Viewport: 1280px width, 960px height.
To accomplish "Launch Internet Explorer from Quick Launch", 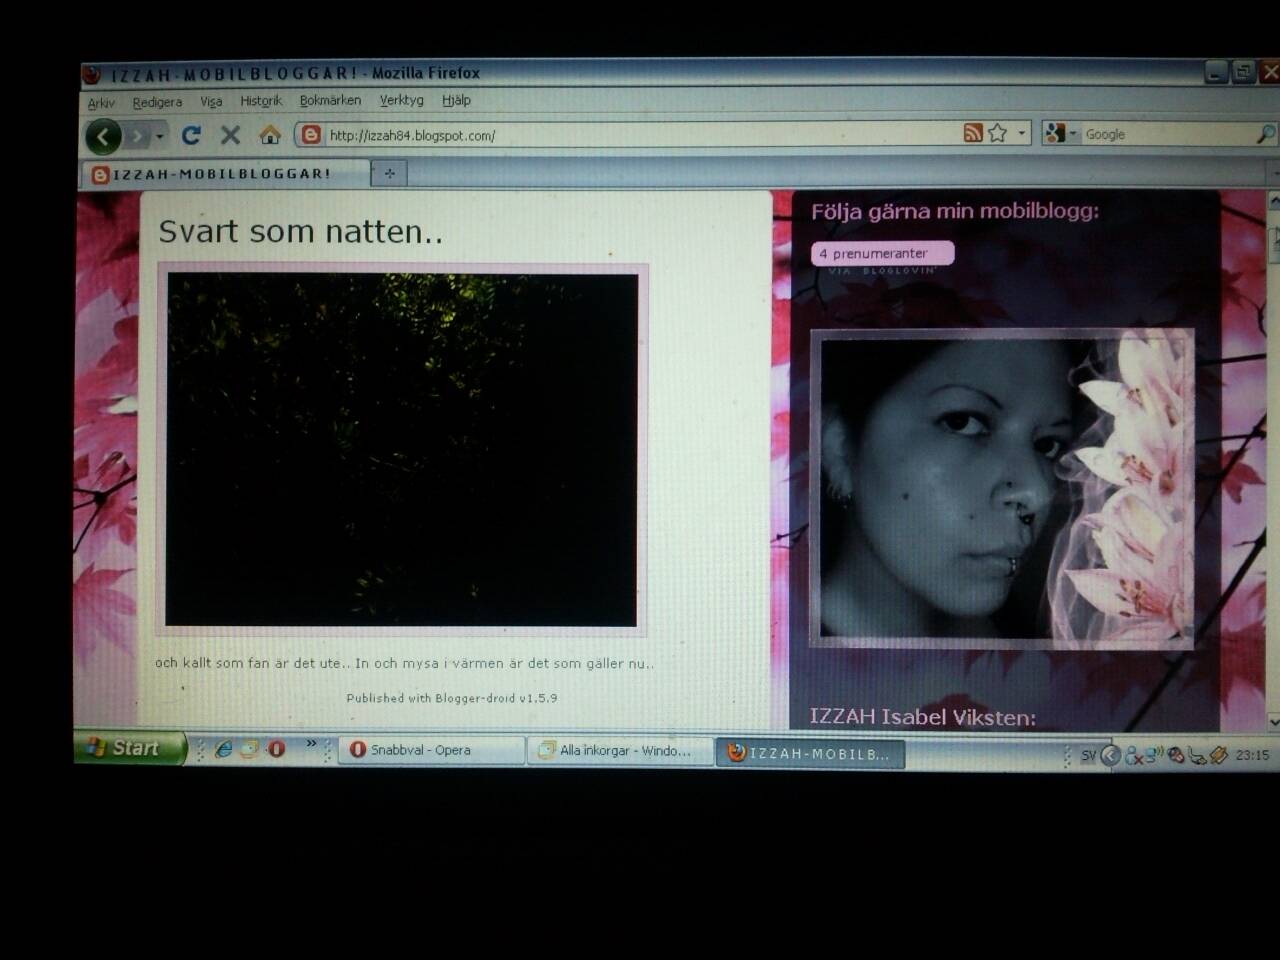I will (223, 749).
